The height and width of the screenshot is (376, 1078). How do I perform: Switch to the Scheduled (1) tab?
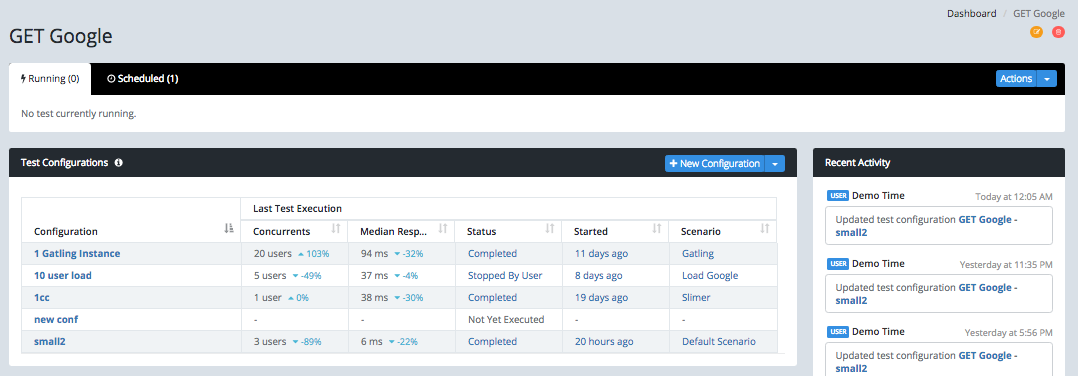pyautogui.click(x=143, y=79)
